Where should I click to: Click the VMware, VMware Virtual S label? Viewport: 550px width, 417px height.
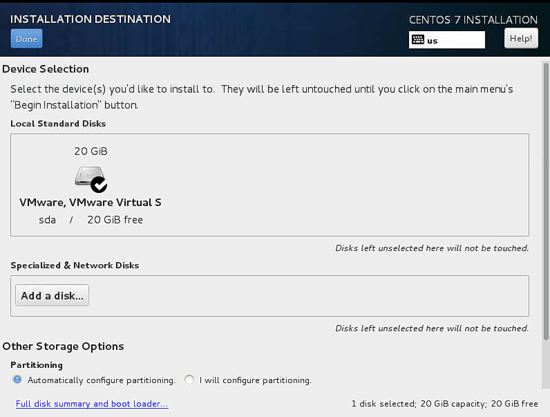90,202
